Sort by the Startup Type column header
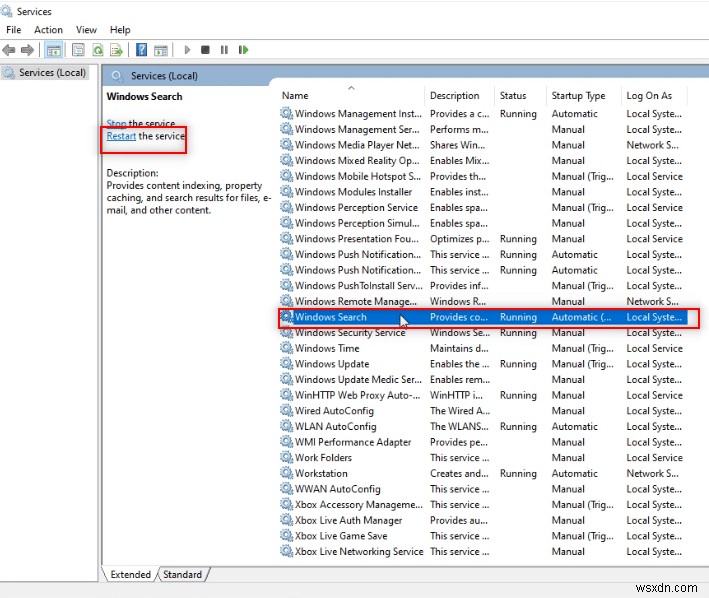The height and width of the screenshot is (598, 709). point(578,96)
